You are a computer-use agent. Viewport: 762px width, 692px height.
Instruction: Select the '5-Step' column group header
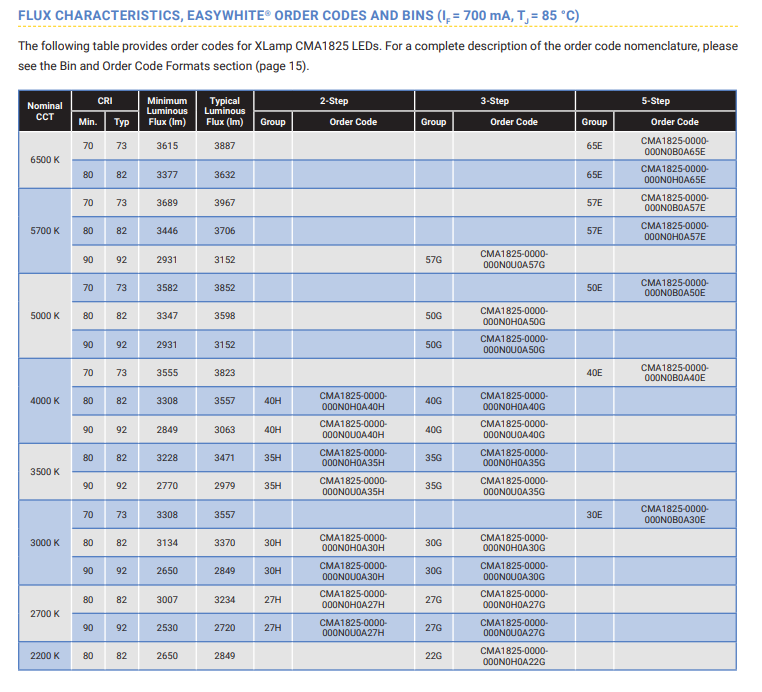coord(656,101)
